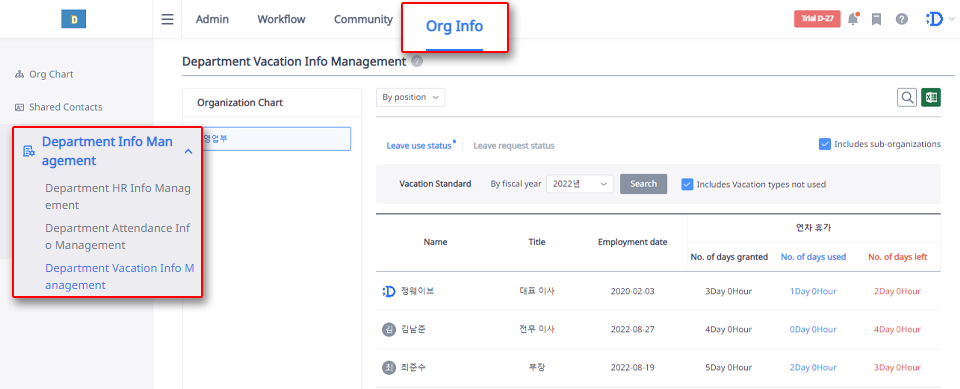Open the By position dropdown
960x389 pixels.
pyautogui.click(x=411, y=97)
